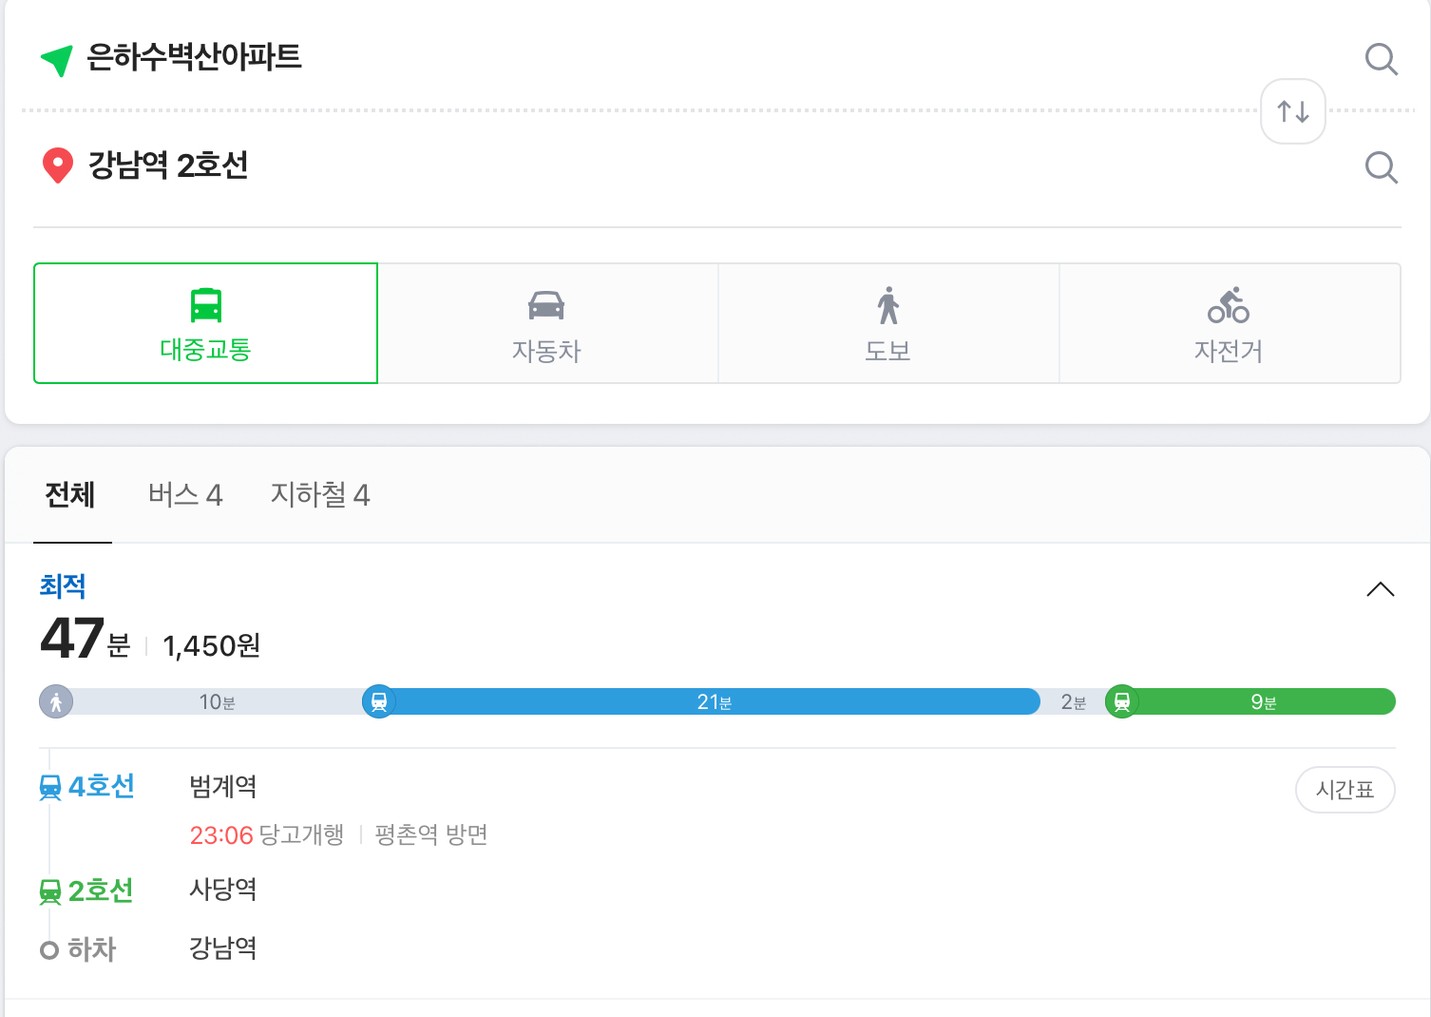Click the blue 21분 subway segment bar
1431x1017 pixels.
(714, 702)
